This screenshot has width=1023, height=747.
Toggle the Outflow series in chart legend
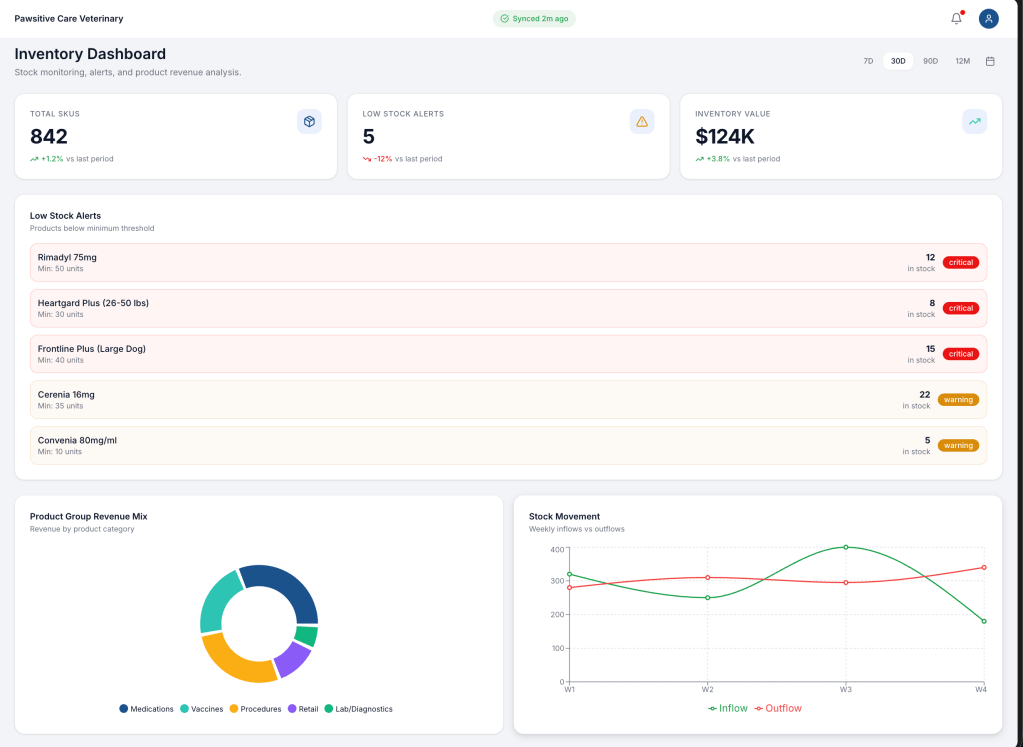click(778, 708)
